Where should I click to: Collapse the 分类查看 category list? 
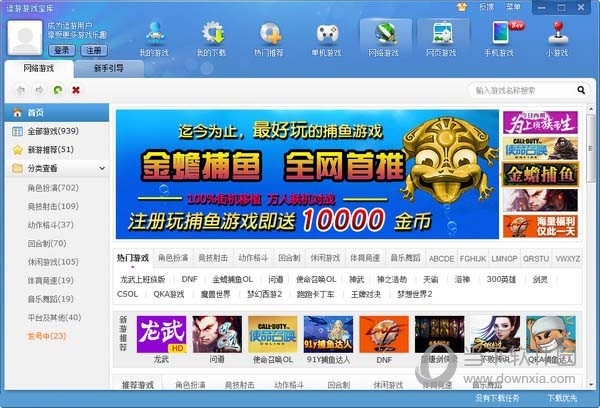click(101, 169)
